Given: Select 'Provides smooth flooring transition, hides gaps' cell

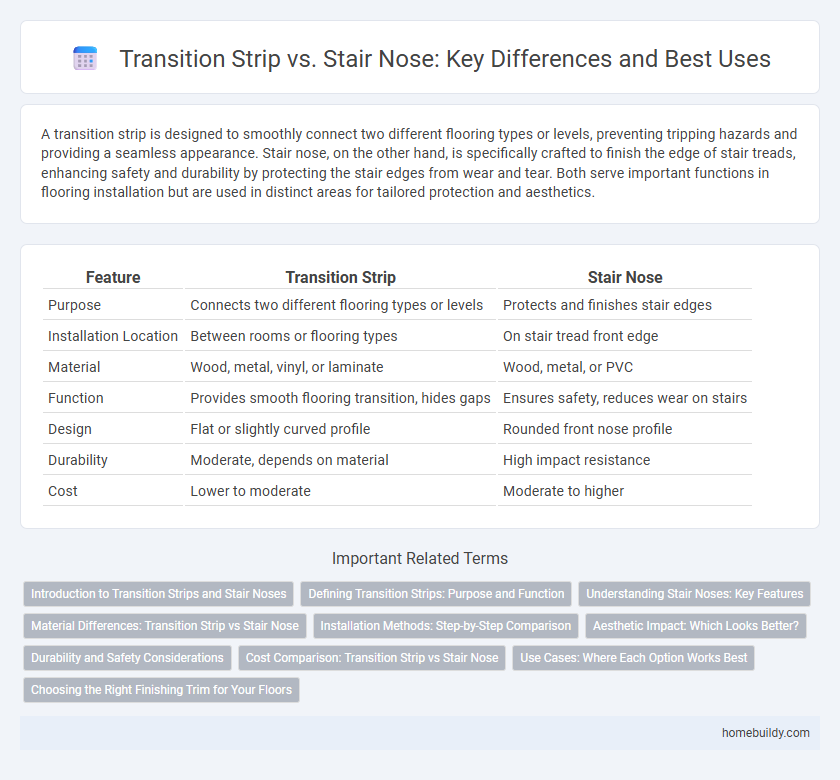Looking at the screenshot, I should point(341,398).
